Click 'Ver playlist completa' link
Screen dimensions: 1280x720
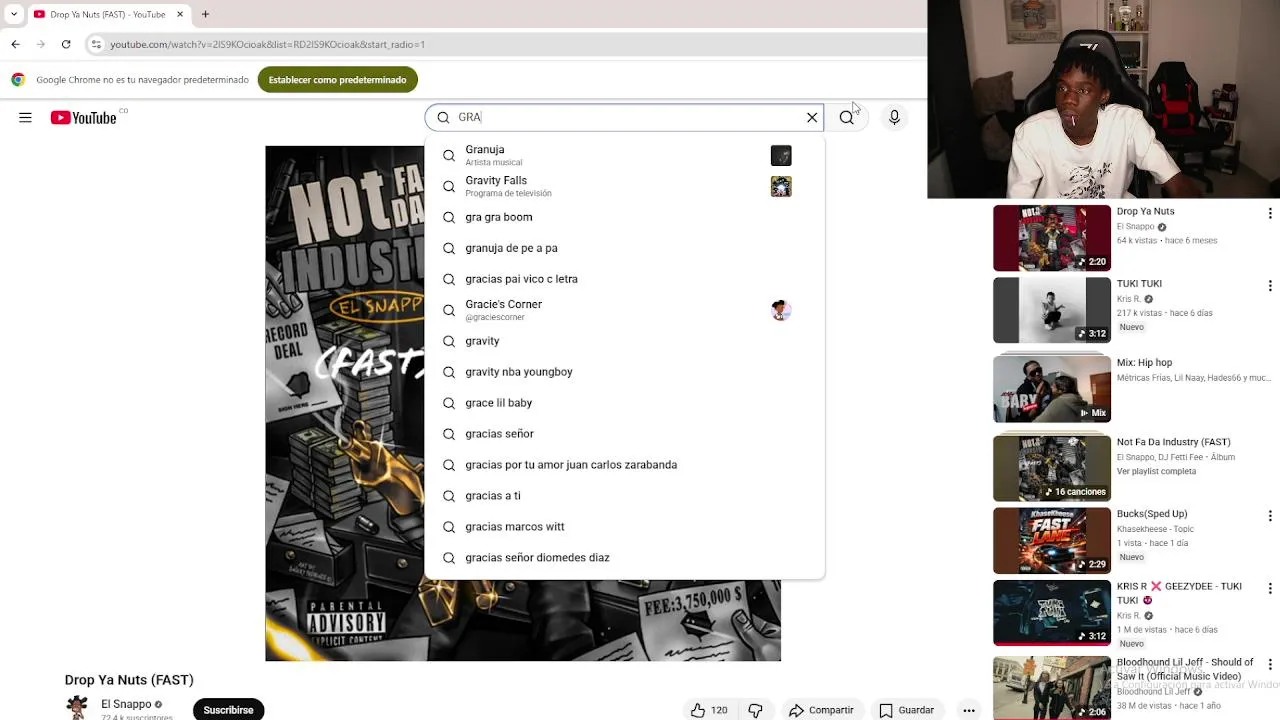1156,471
